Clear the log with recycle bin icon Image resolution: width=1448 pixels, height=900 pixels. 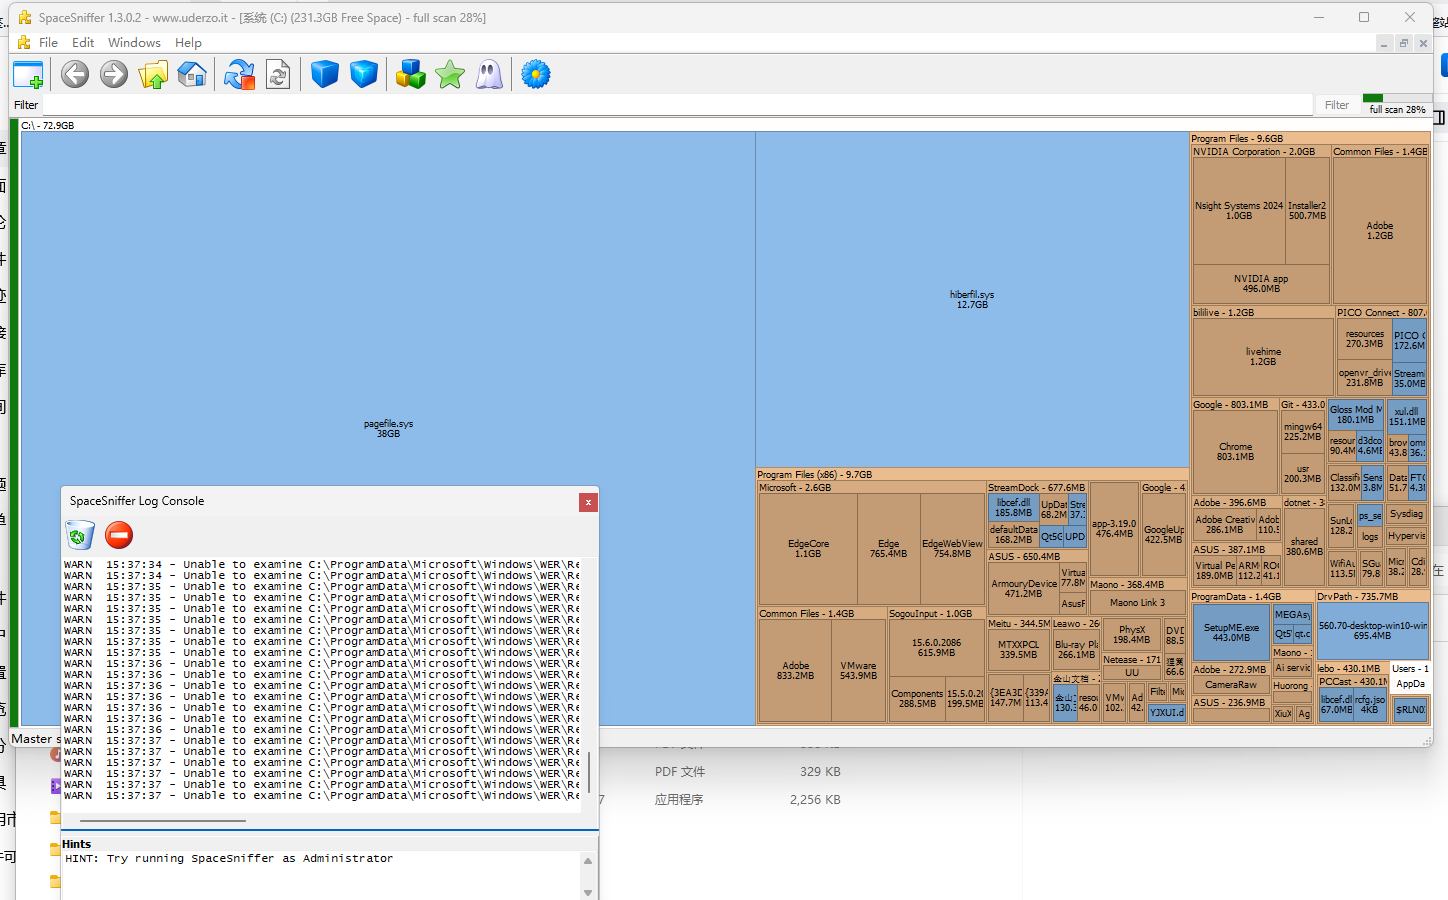(80, 535)
